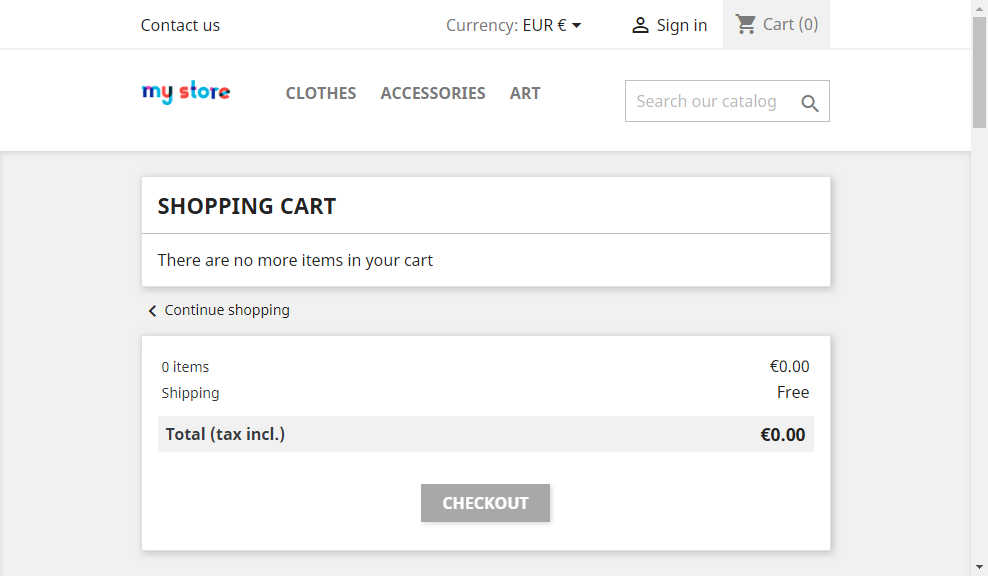This screenshot has height=576, width=988.
Task: Click the left chevron before Continue shopping
Action: [152, 311]
